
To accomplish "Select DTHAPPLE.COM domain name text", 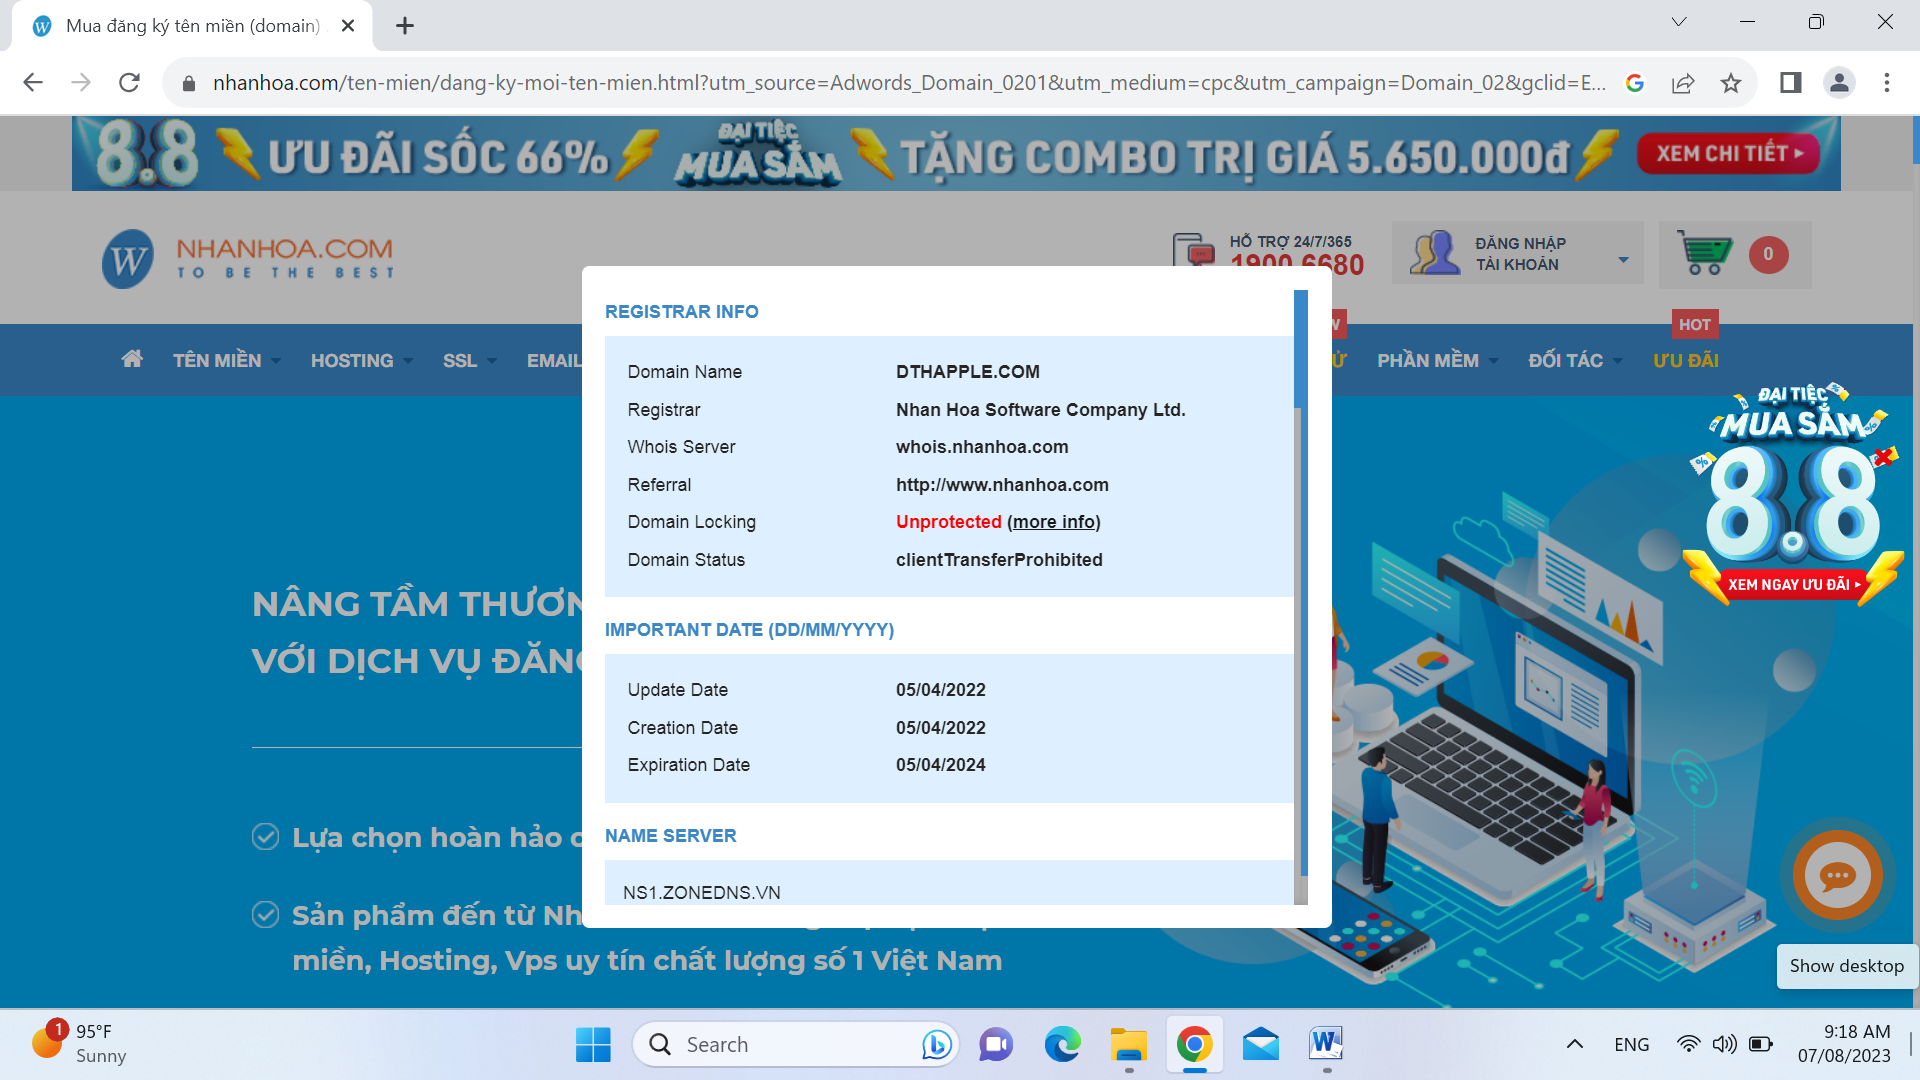I will click(x=967, y=372).
